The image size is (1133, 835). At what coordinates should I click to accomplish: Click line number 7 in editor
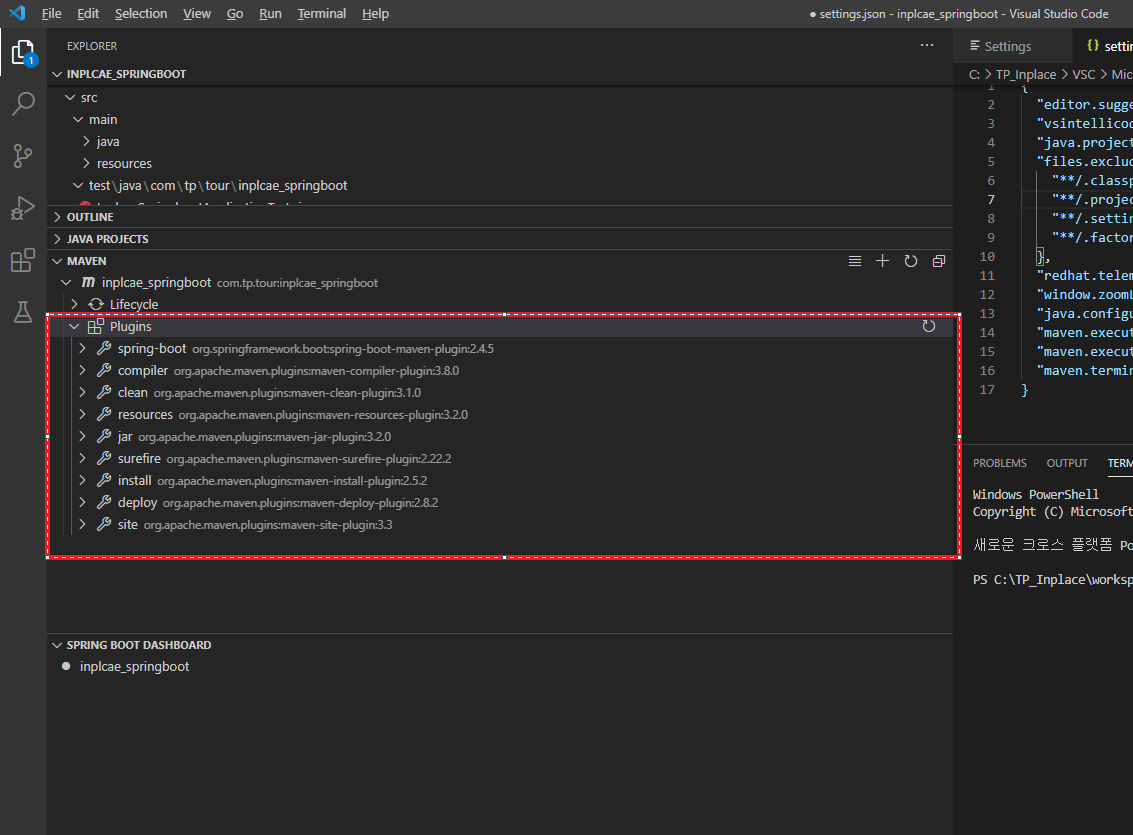pos(991,199)
